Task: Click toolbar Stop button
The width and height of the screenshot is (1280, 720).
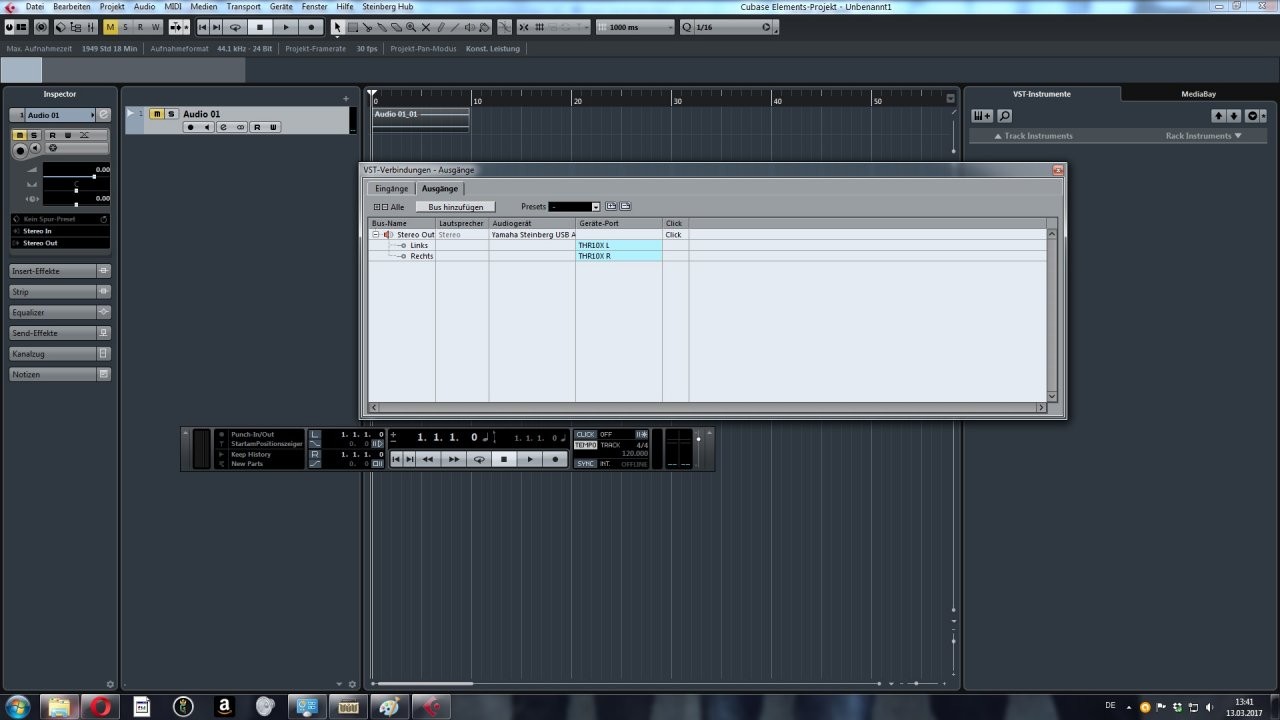Action: [260, 27]
